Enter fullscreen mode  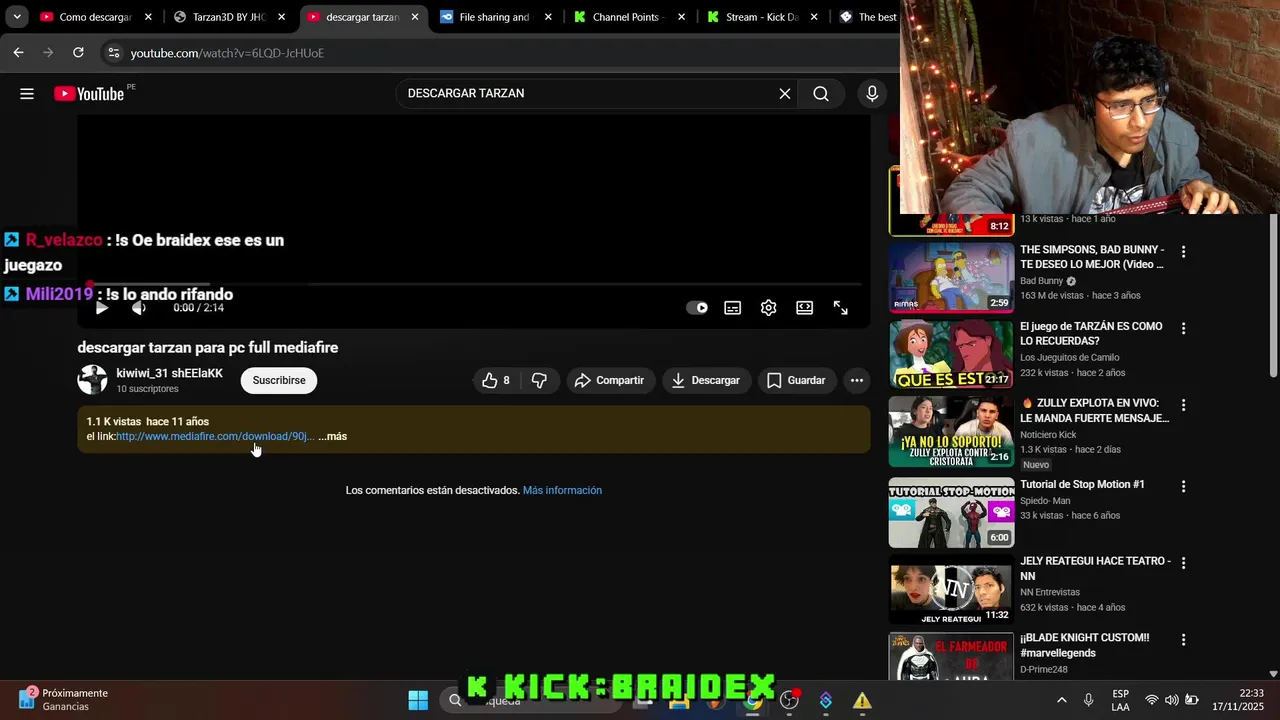tap(840, 308)
